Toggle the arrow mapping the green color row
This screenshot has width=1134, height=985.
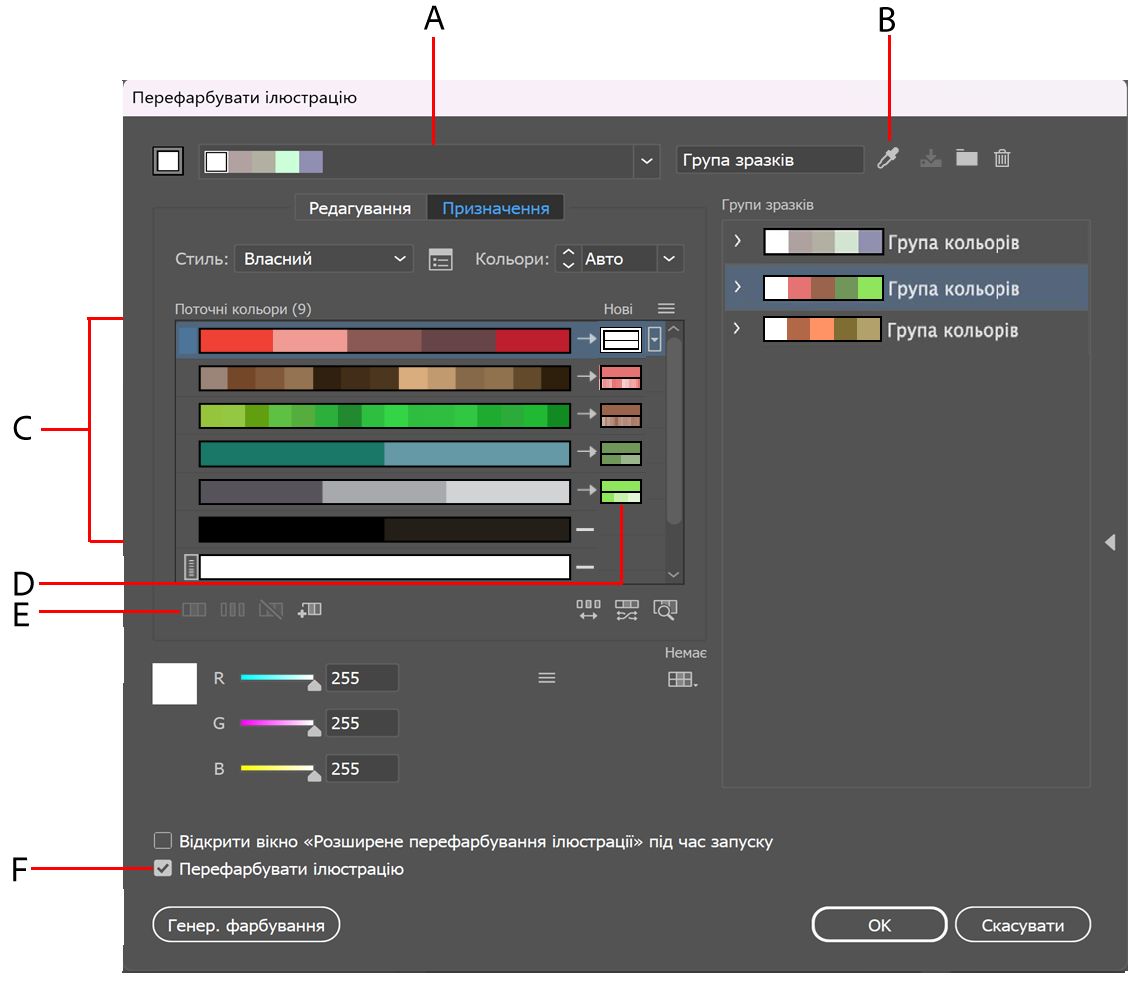(x=587, y=414)
